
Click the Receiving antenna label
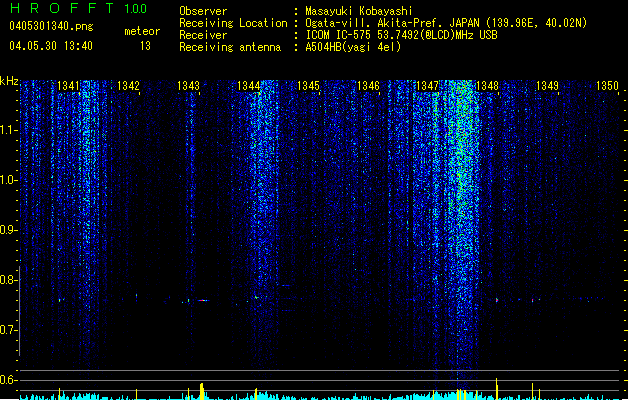pyautogui.click(x=230, y=47)
